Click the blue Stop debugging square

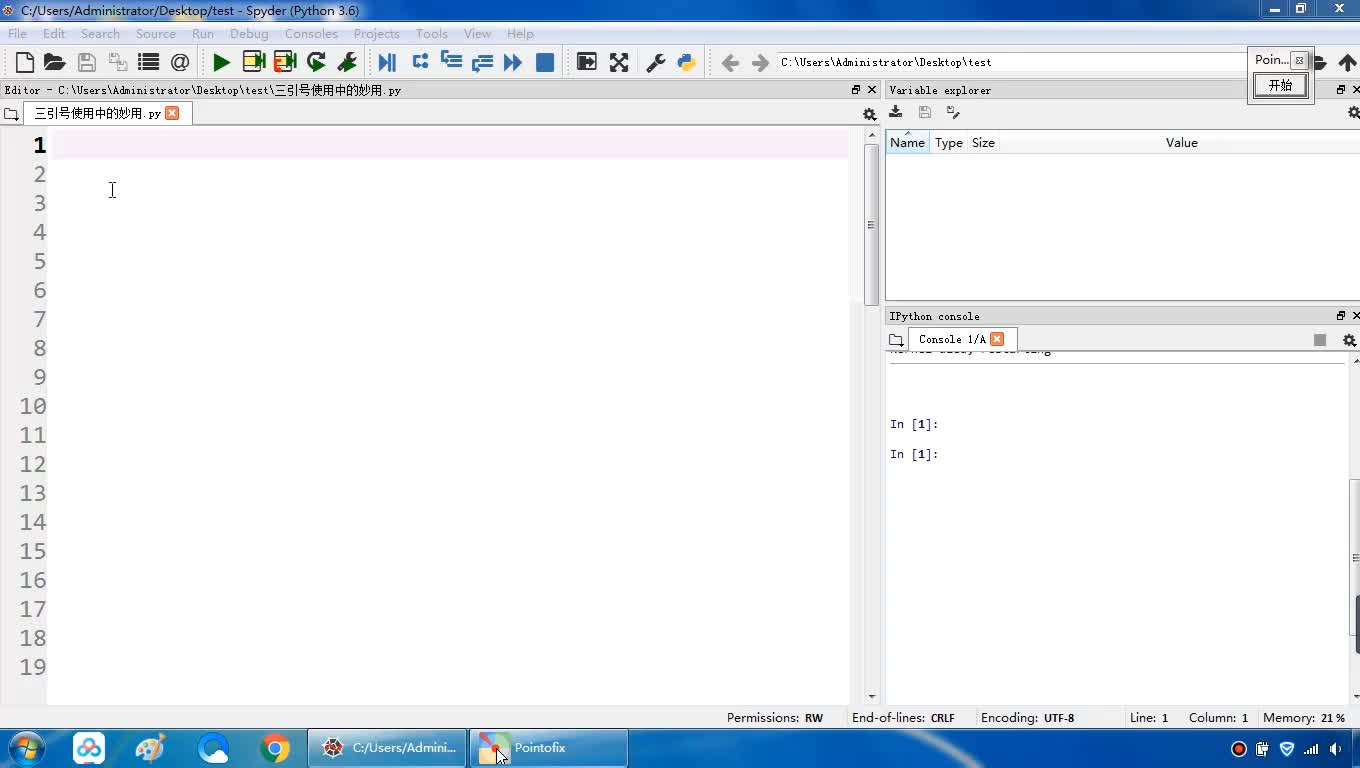click(x=545, y=62)
